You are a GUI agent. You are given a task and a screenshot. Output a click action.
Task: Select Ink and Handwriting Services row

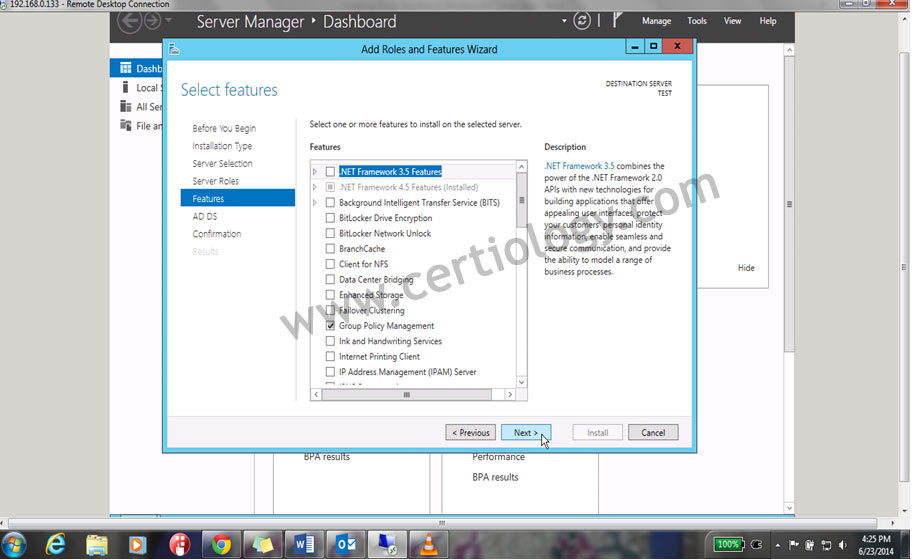[x=390, y=341]
